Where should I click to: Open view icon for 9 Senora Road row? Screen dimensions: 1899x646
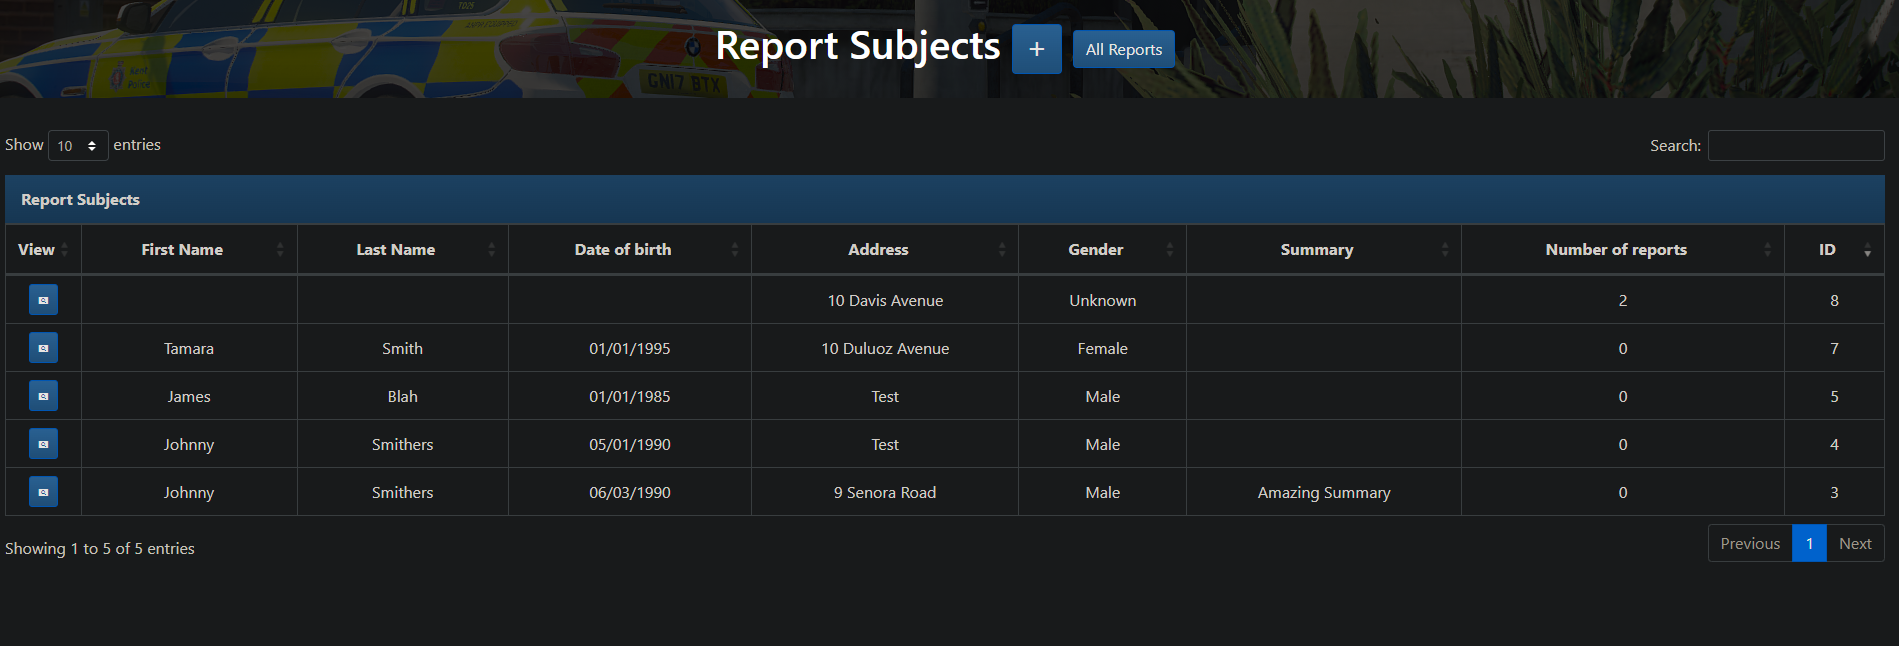click(x=43, y=492)
